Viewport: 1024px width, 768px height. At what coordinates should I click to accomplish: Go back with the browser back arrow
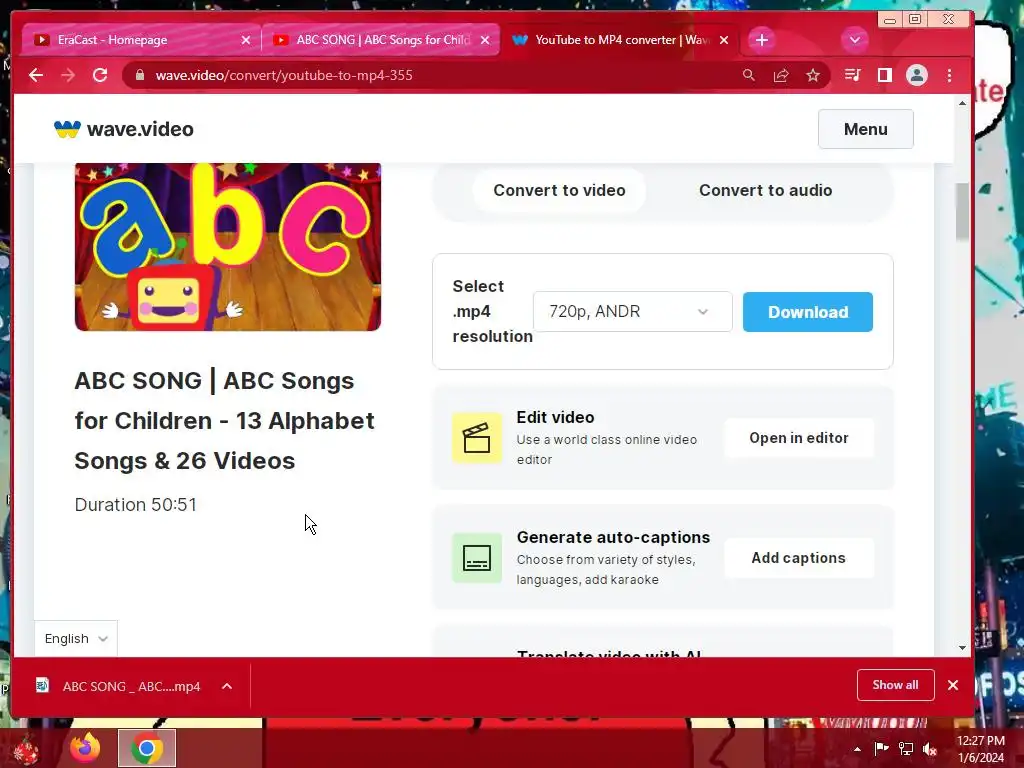36,75
